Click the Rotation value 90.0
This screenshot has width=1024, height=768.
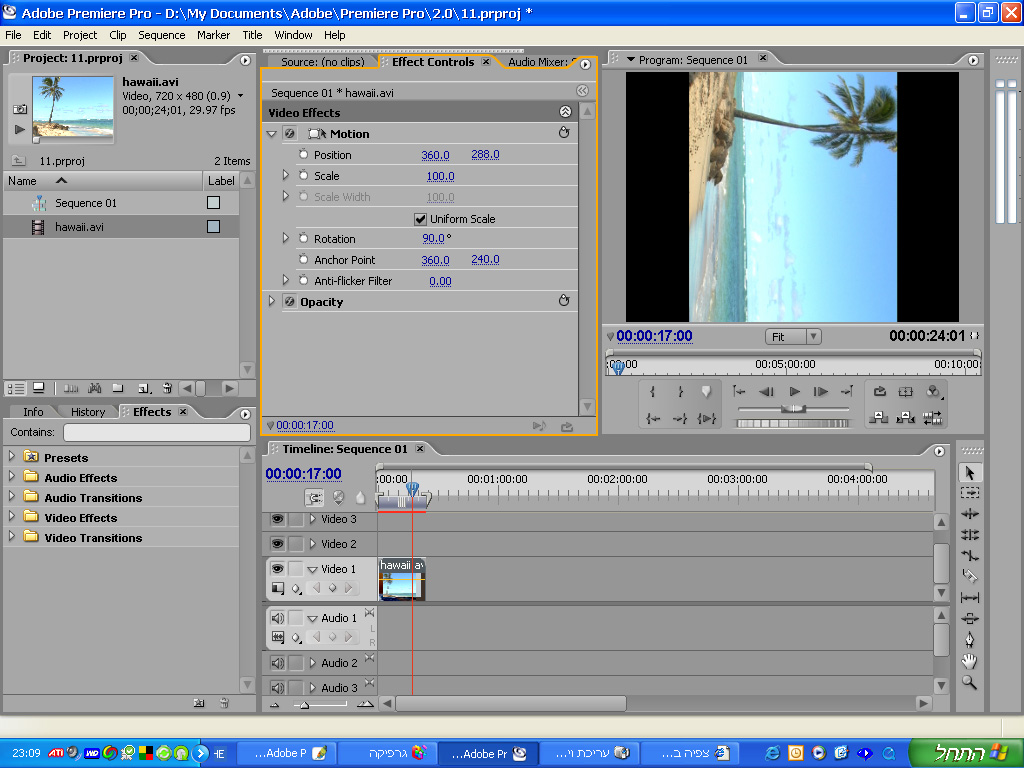tap(433, 239)
